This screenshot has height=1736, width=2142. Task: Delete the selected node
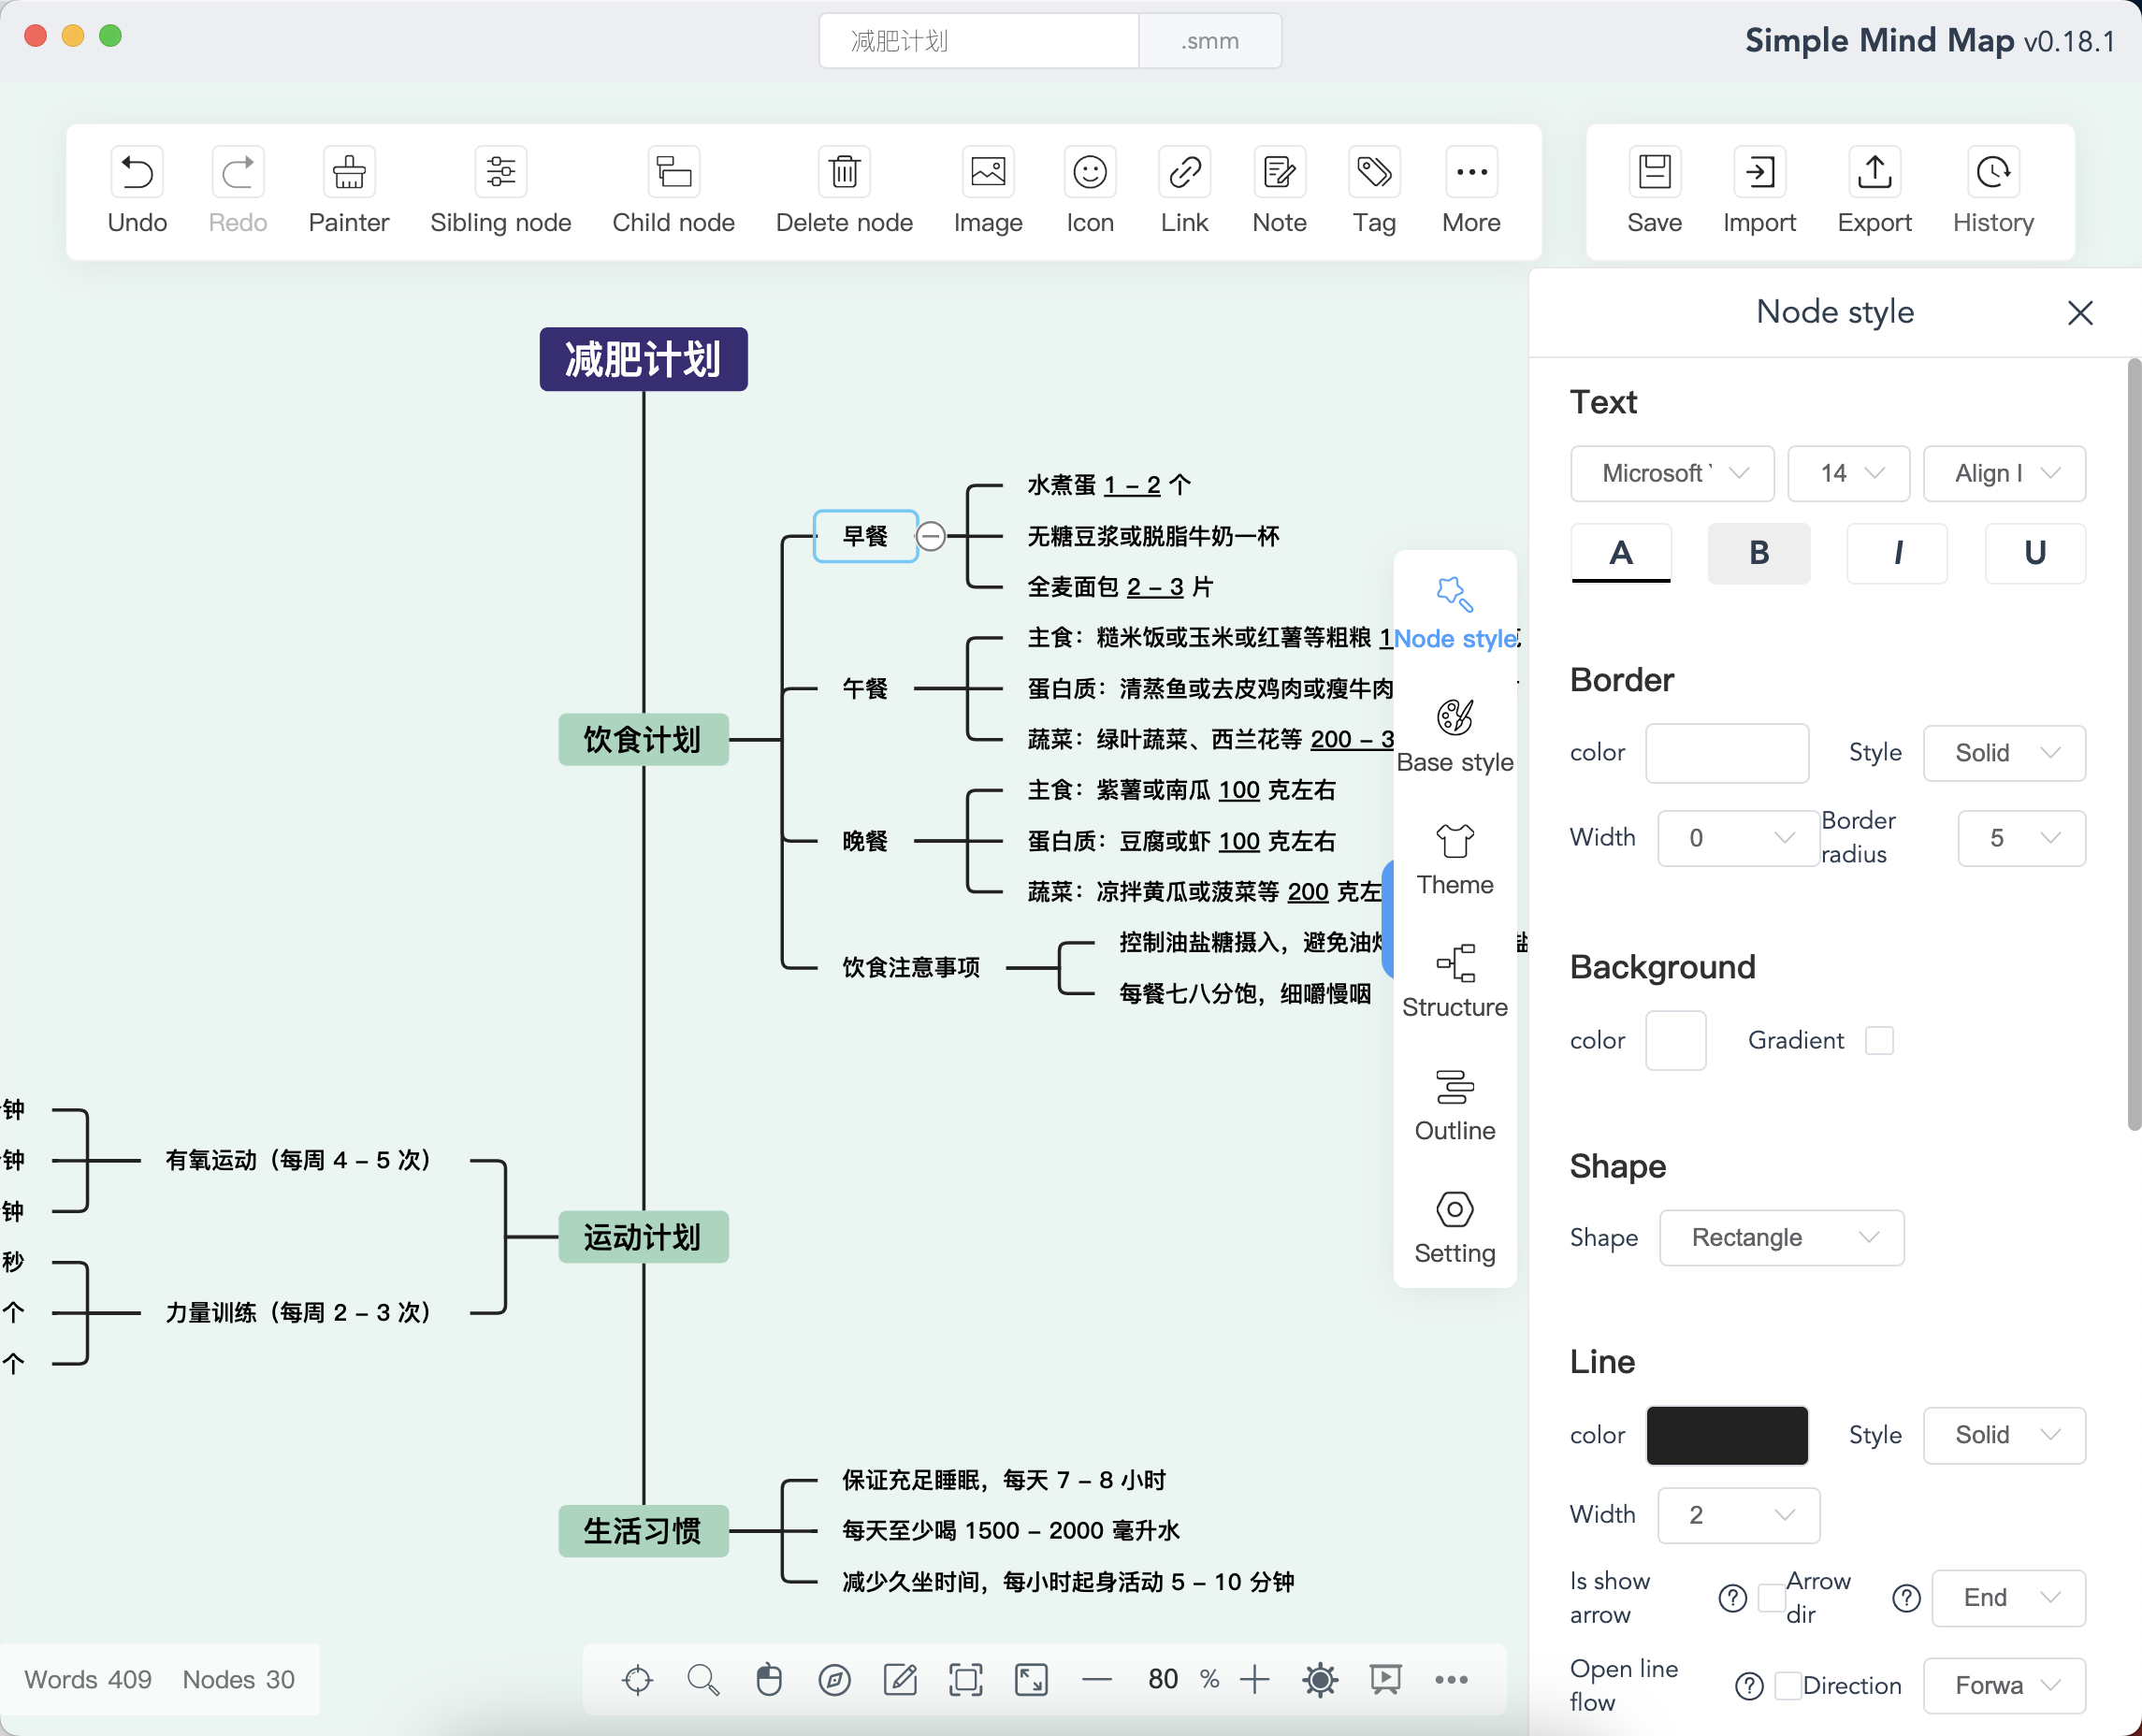844,190
